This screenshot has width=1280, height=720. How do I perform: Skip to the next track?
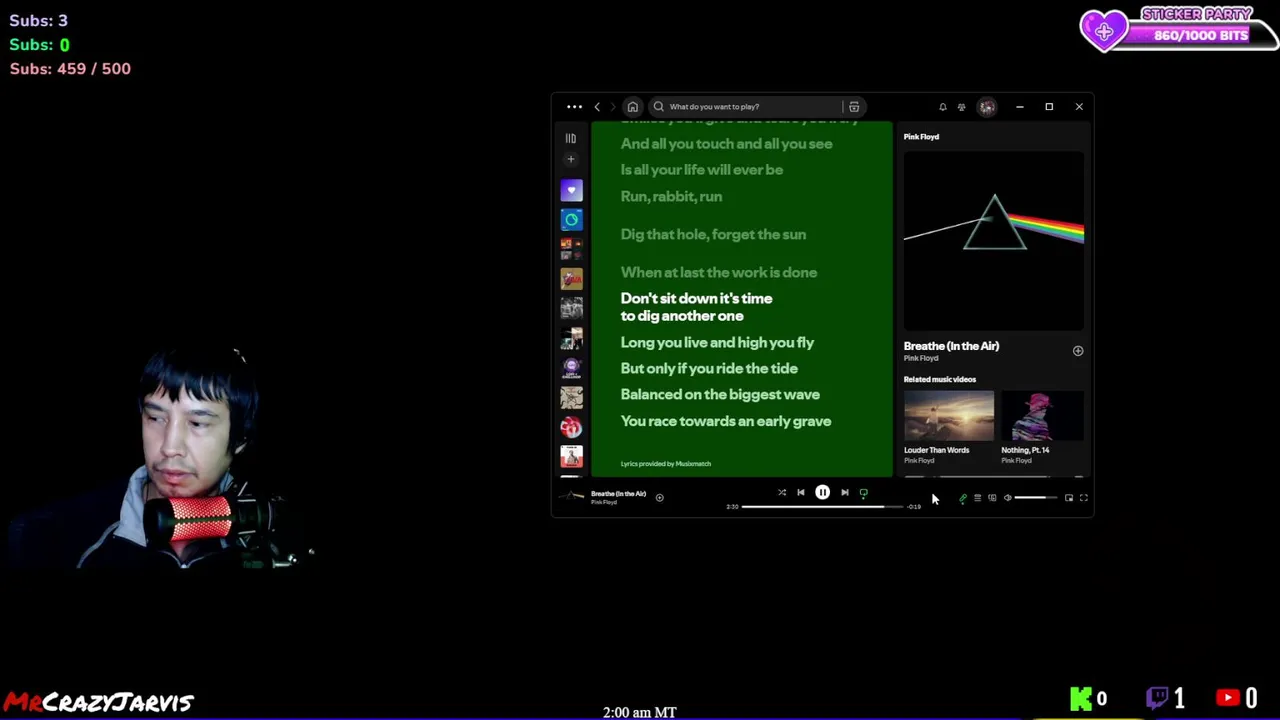click(x=844, y=492)
